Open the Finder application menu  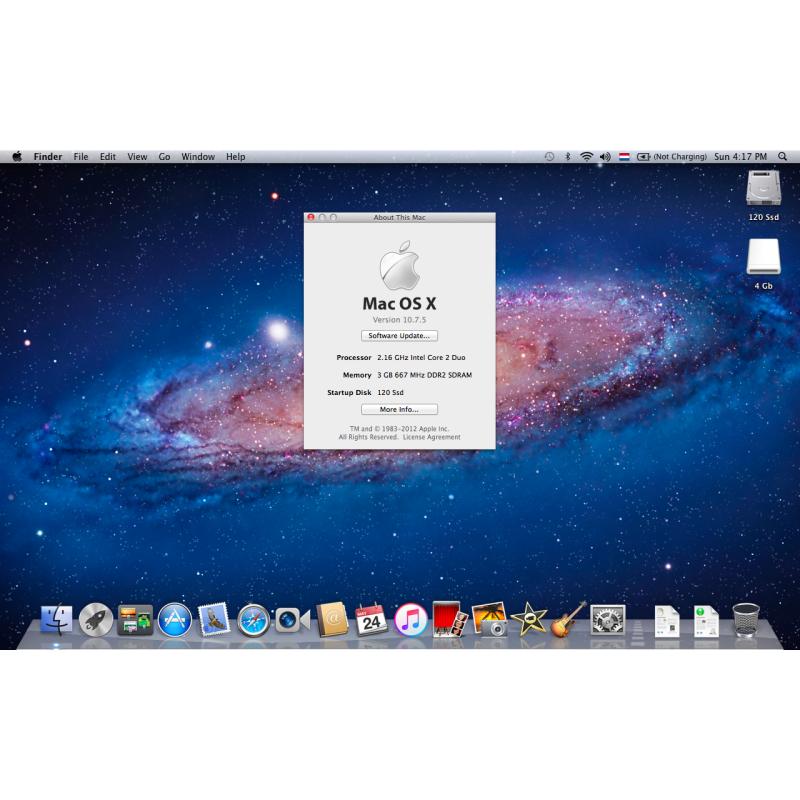[x=48, y=157]
